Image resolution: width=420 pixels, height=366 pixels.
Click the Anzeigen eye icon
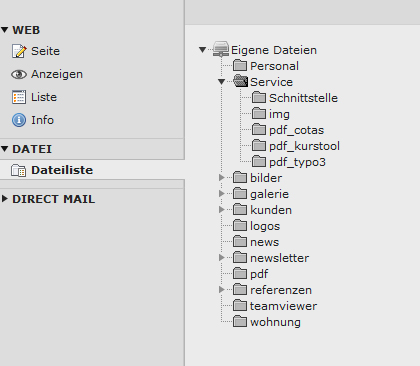pos(19,74)
